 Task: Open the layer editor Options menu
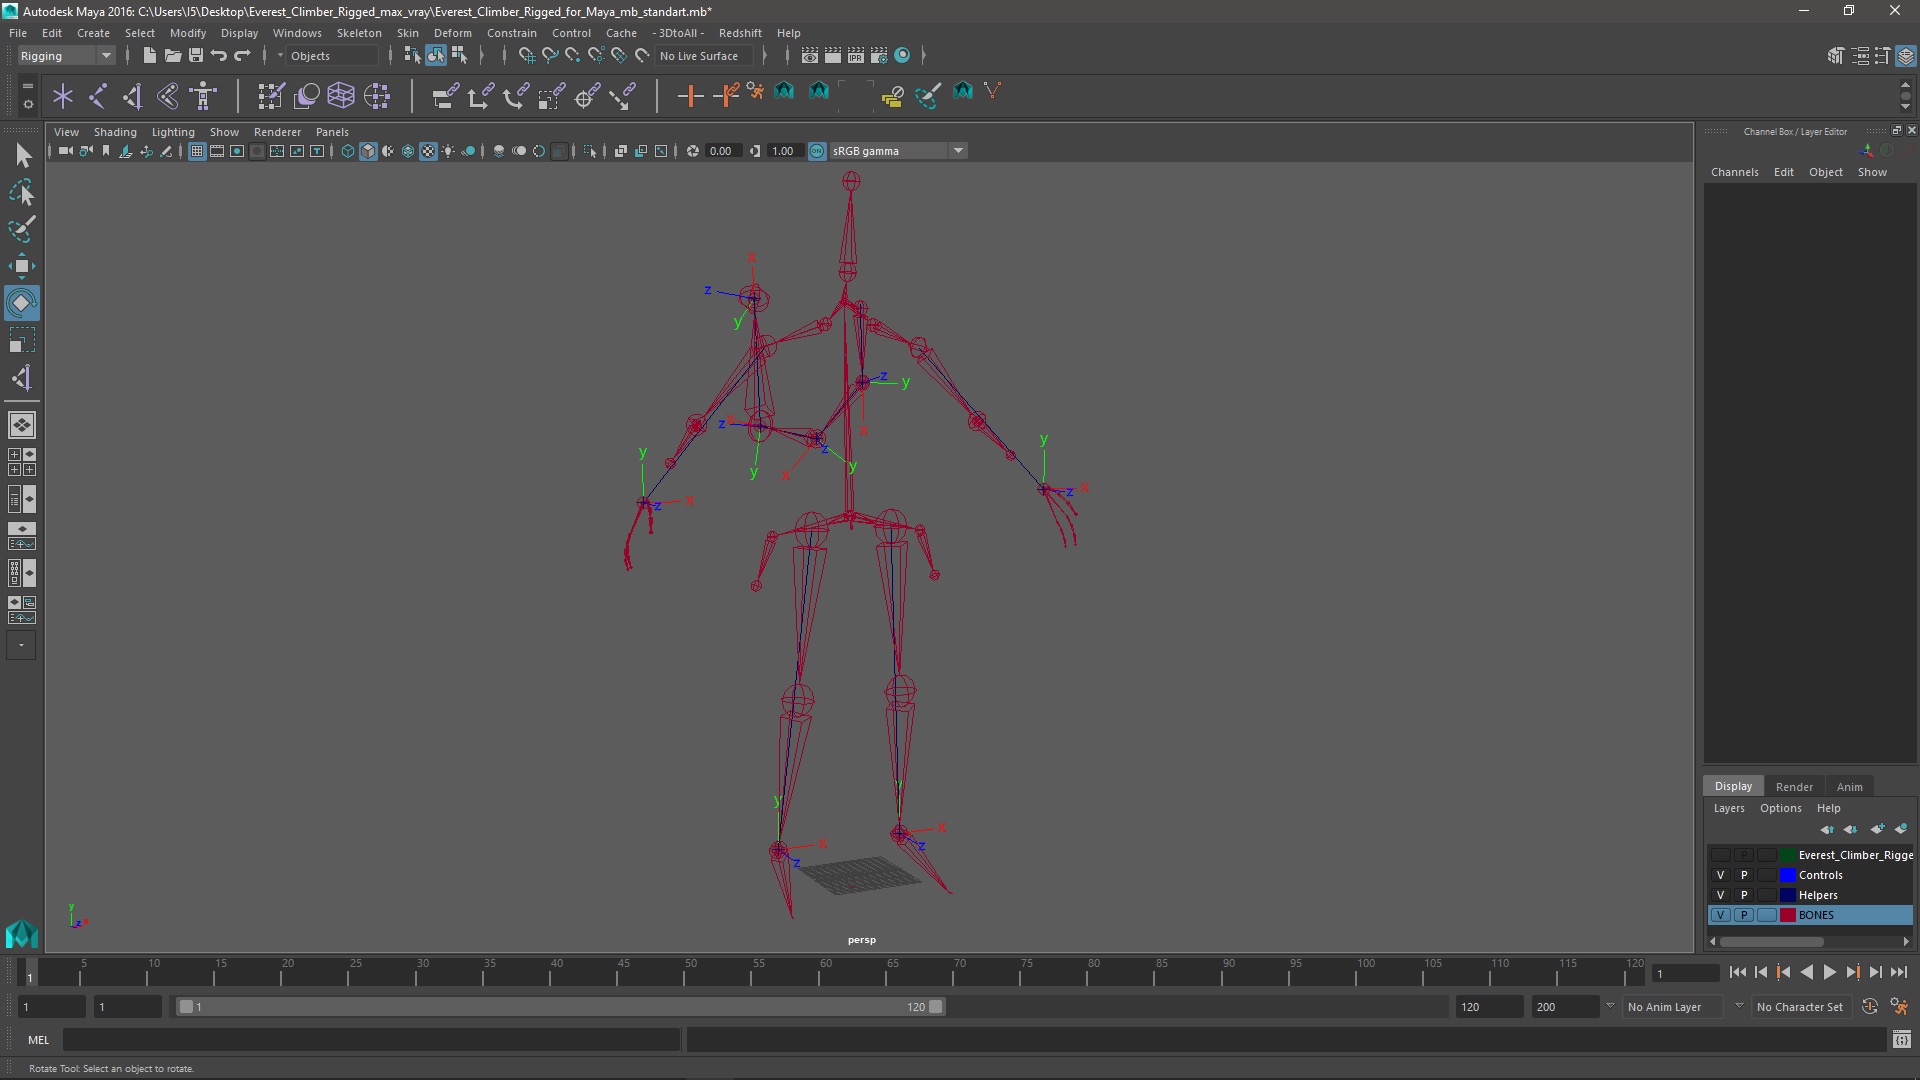pos(1780,808)
